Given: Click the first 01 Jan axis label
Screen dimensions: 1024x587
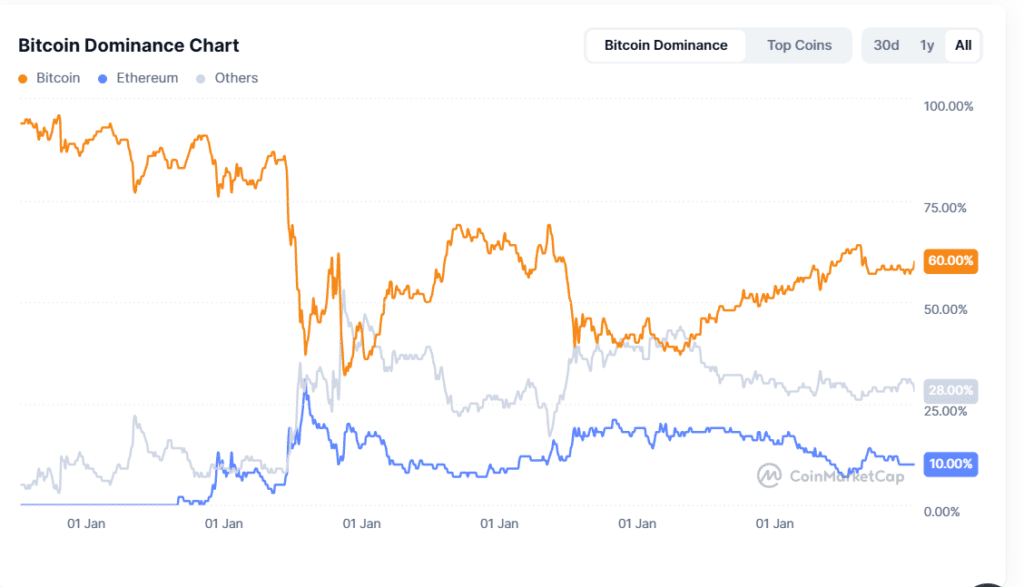Looking at the screenshot, I should (x=87, y=523).
